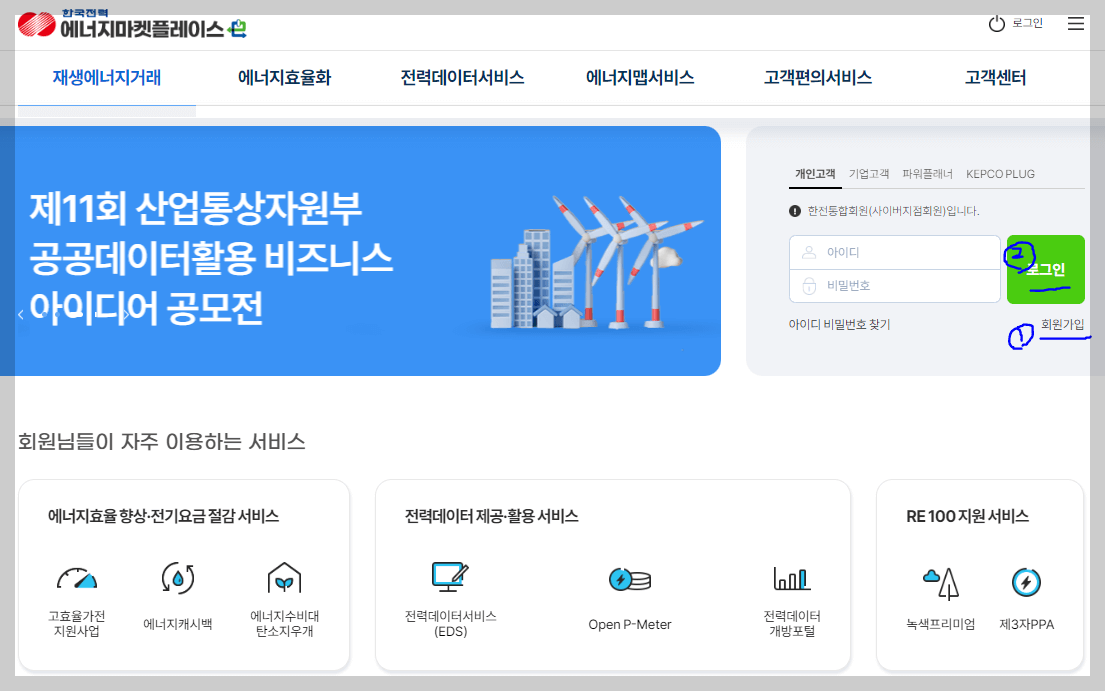Screen dimensions: 1105x691
Task: Select the Open P-Meter coin meter icon
Action: 628,578
